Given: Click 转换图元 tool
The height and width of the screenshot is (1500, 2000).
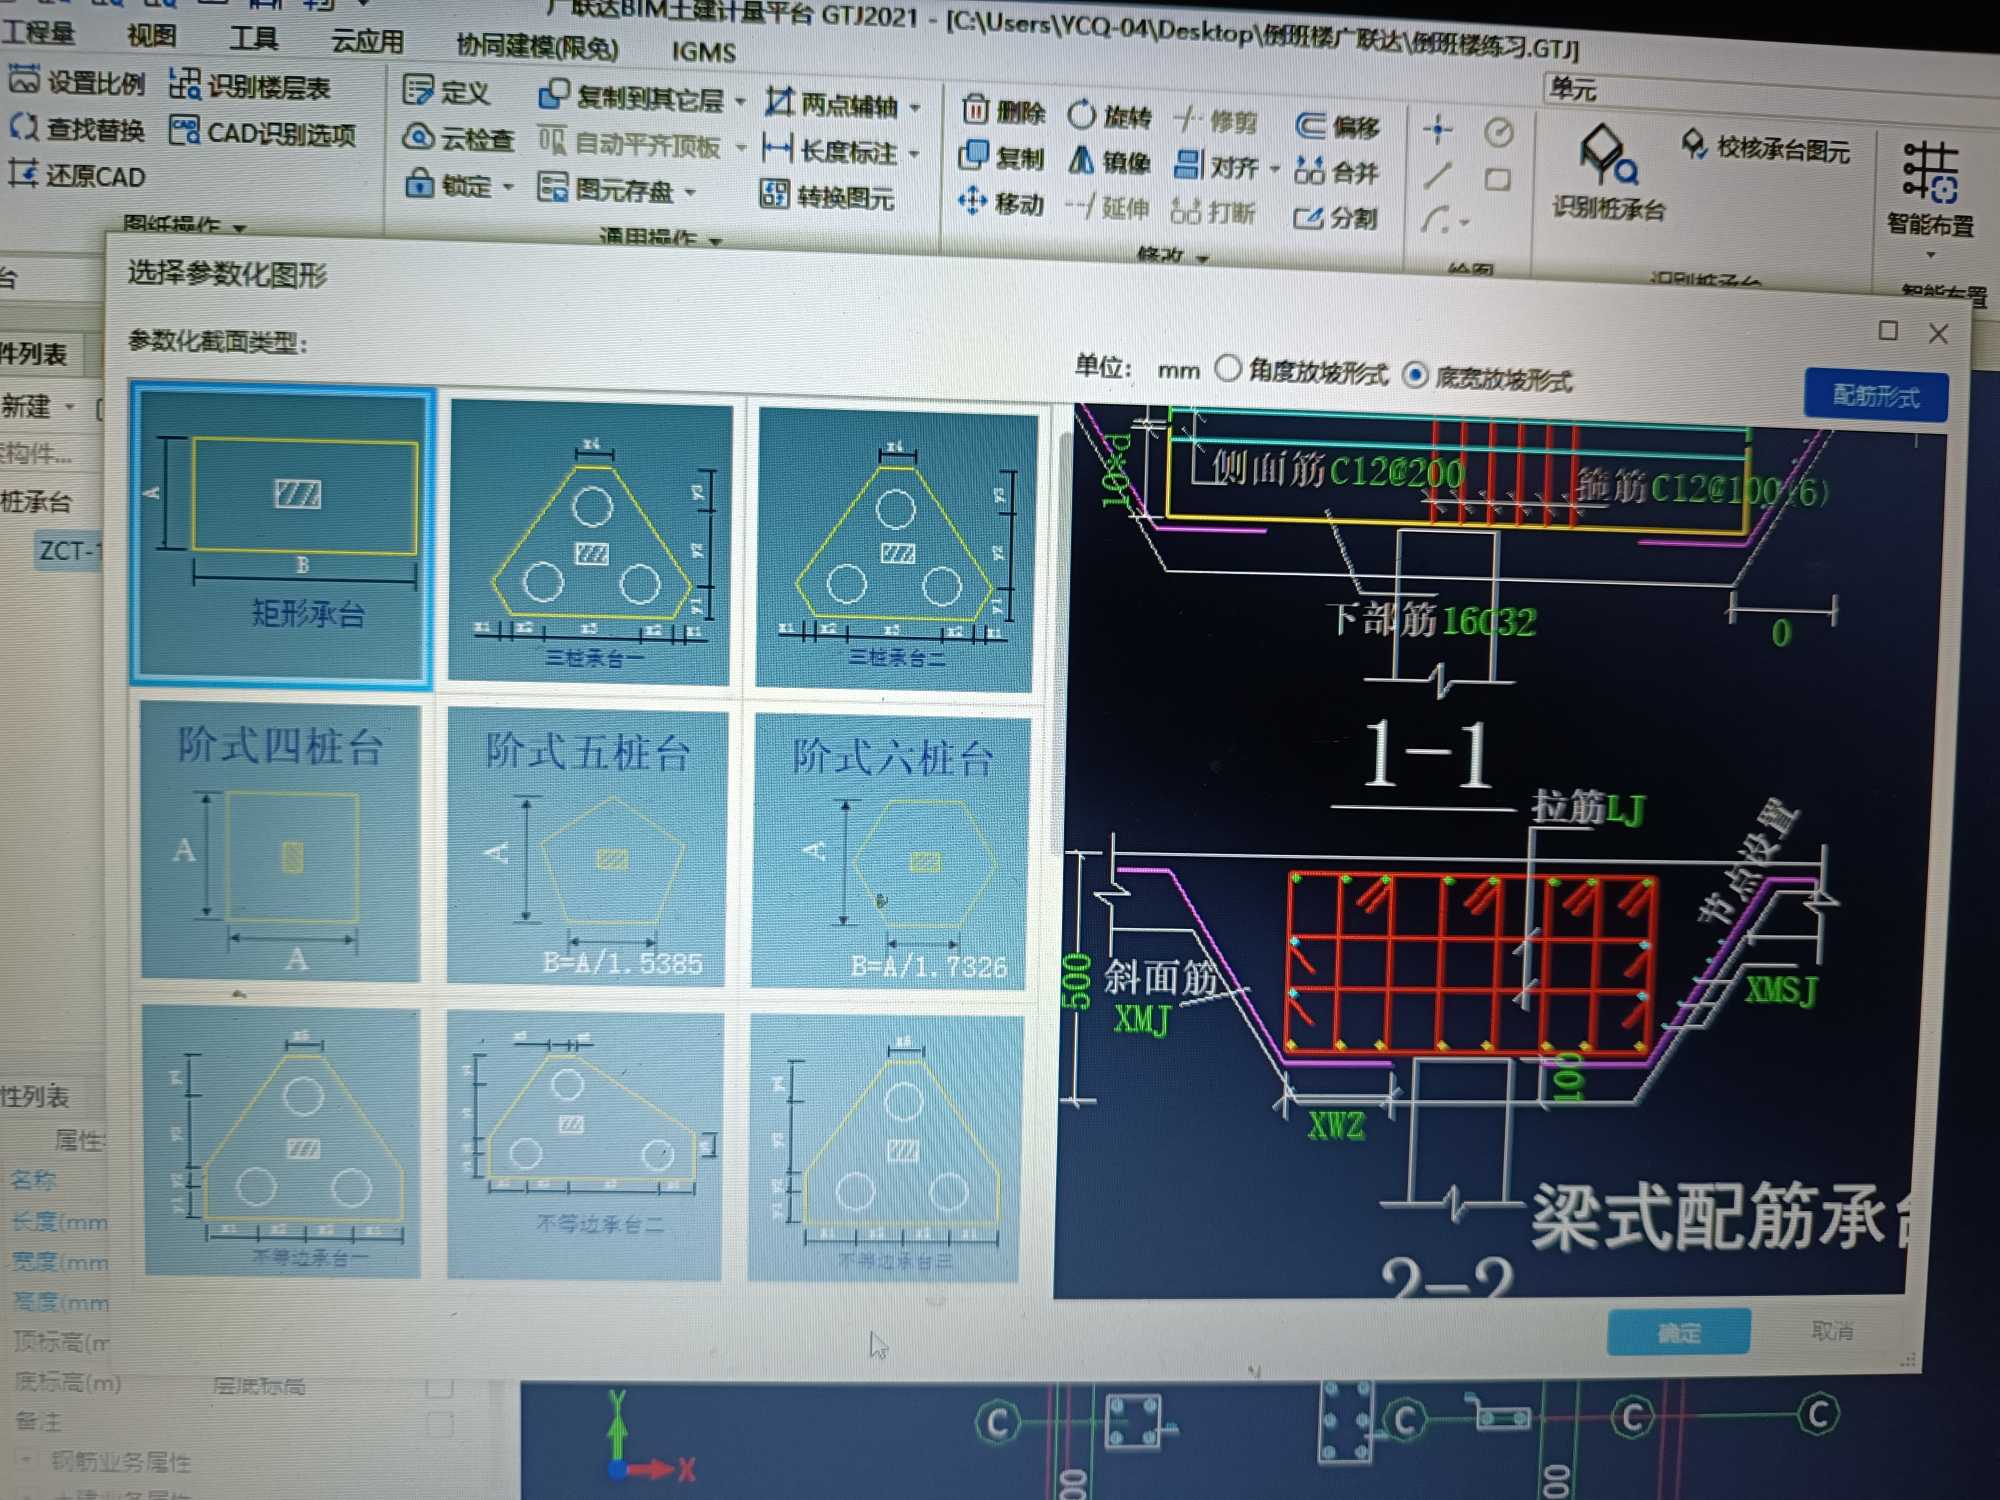Looking at the screenshot, I should click(828, 196).
